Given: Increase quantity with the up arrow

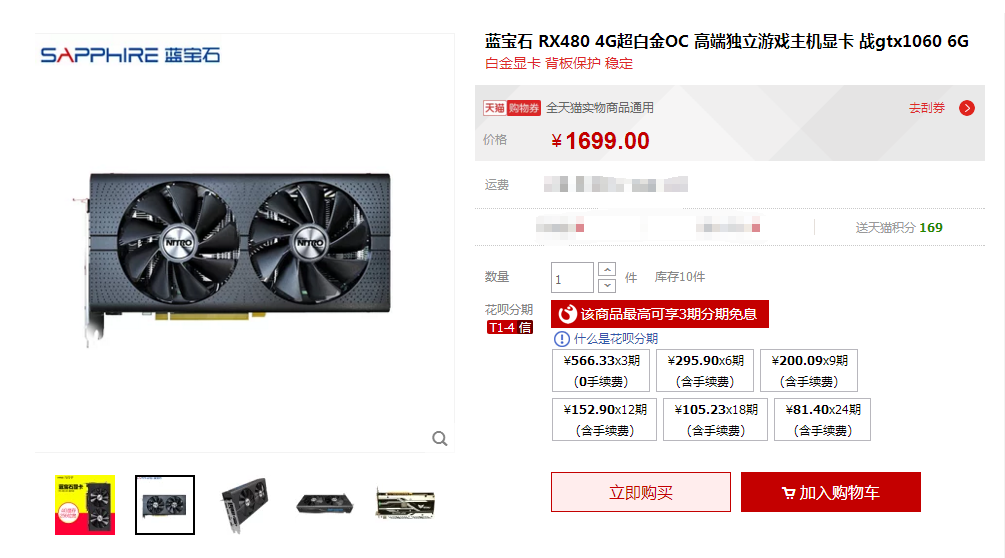Looking at the screenshot, I should (606, 269).
